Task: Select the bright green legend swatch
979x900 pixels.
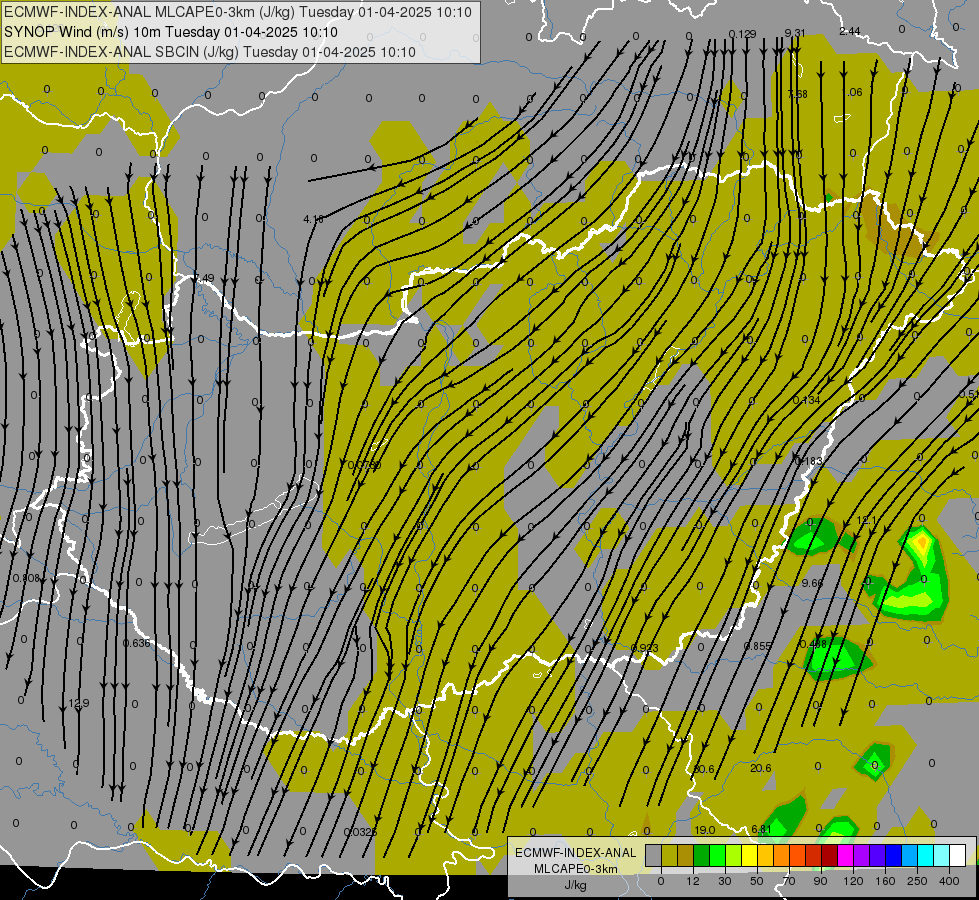Action: pos(717,856)
